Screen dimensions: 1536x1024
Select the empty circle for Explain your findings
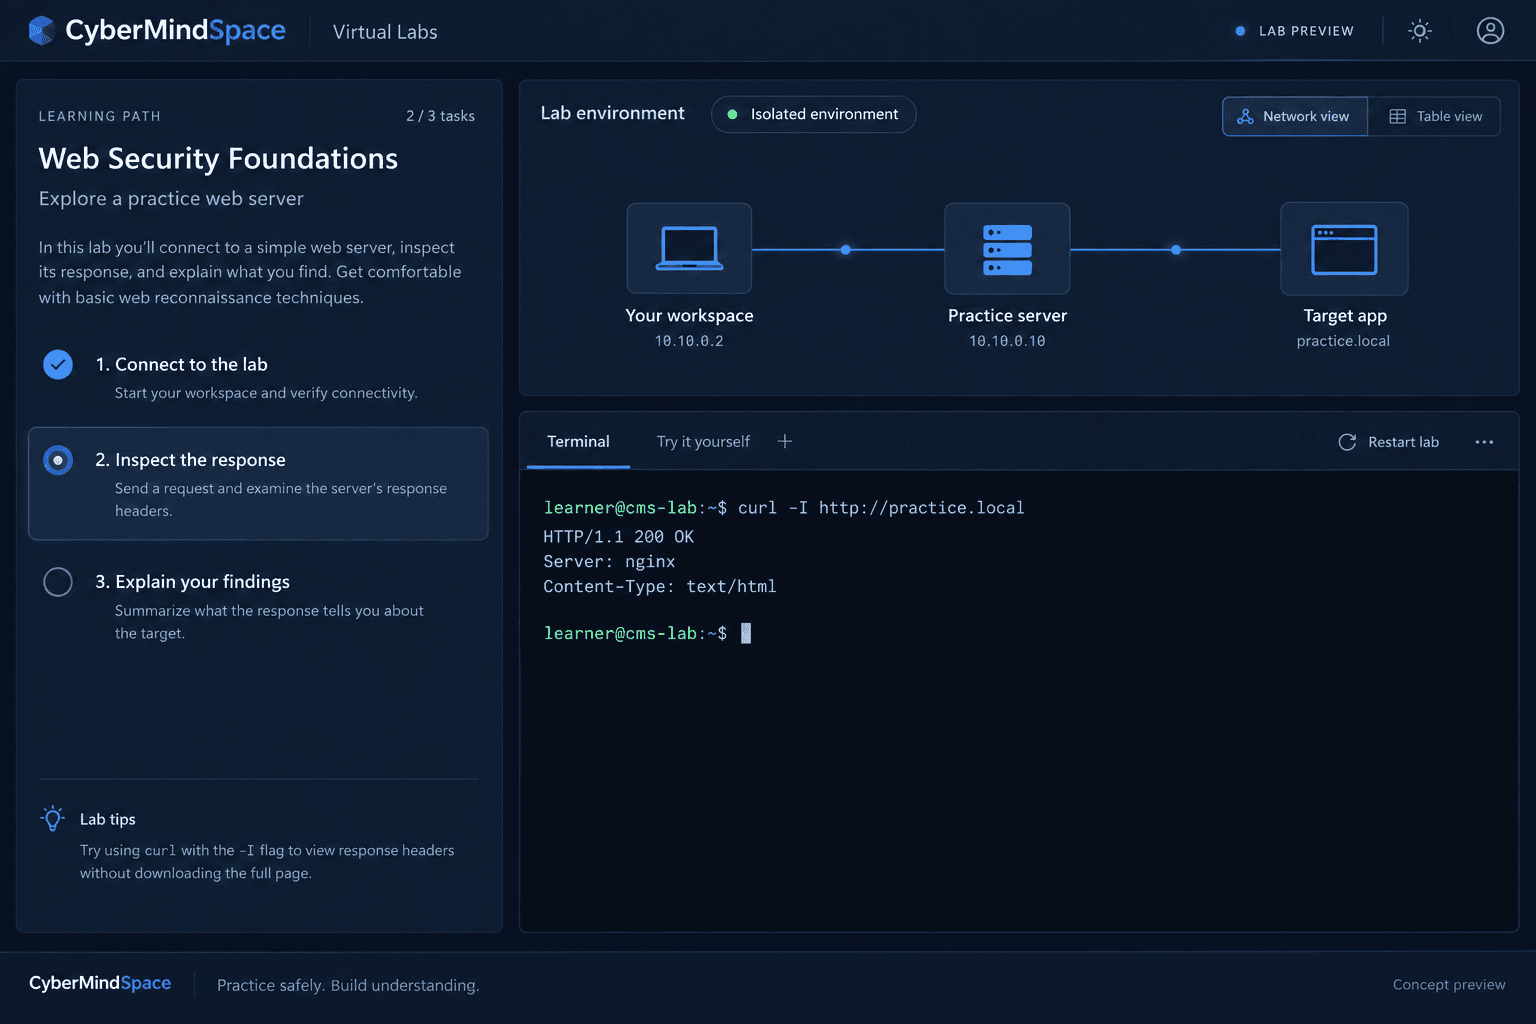coord(58,582)
